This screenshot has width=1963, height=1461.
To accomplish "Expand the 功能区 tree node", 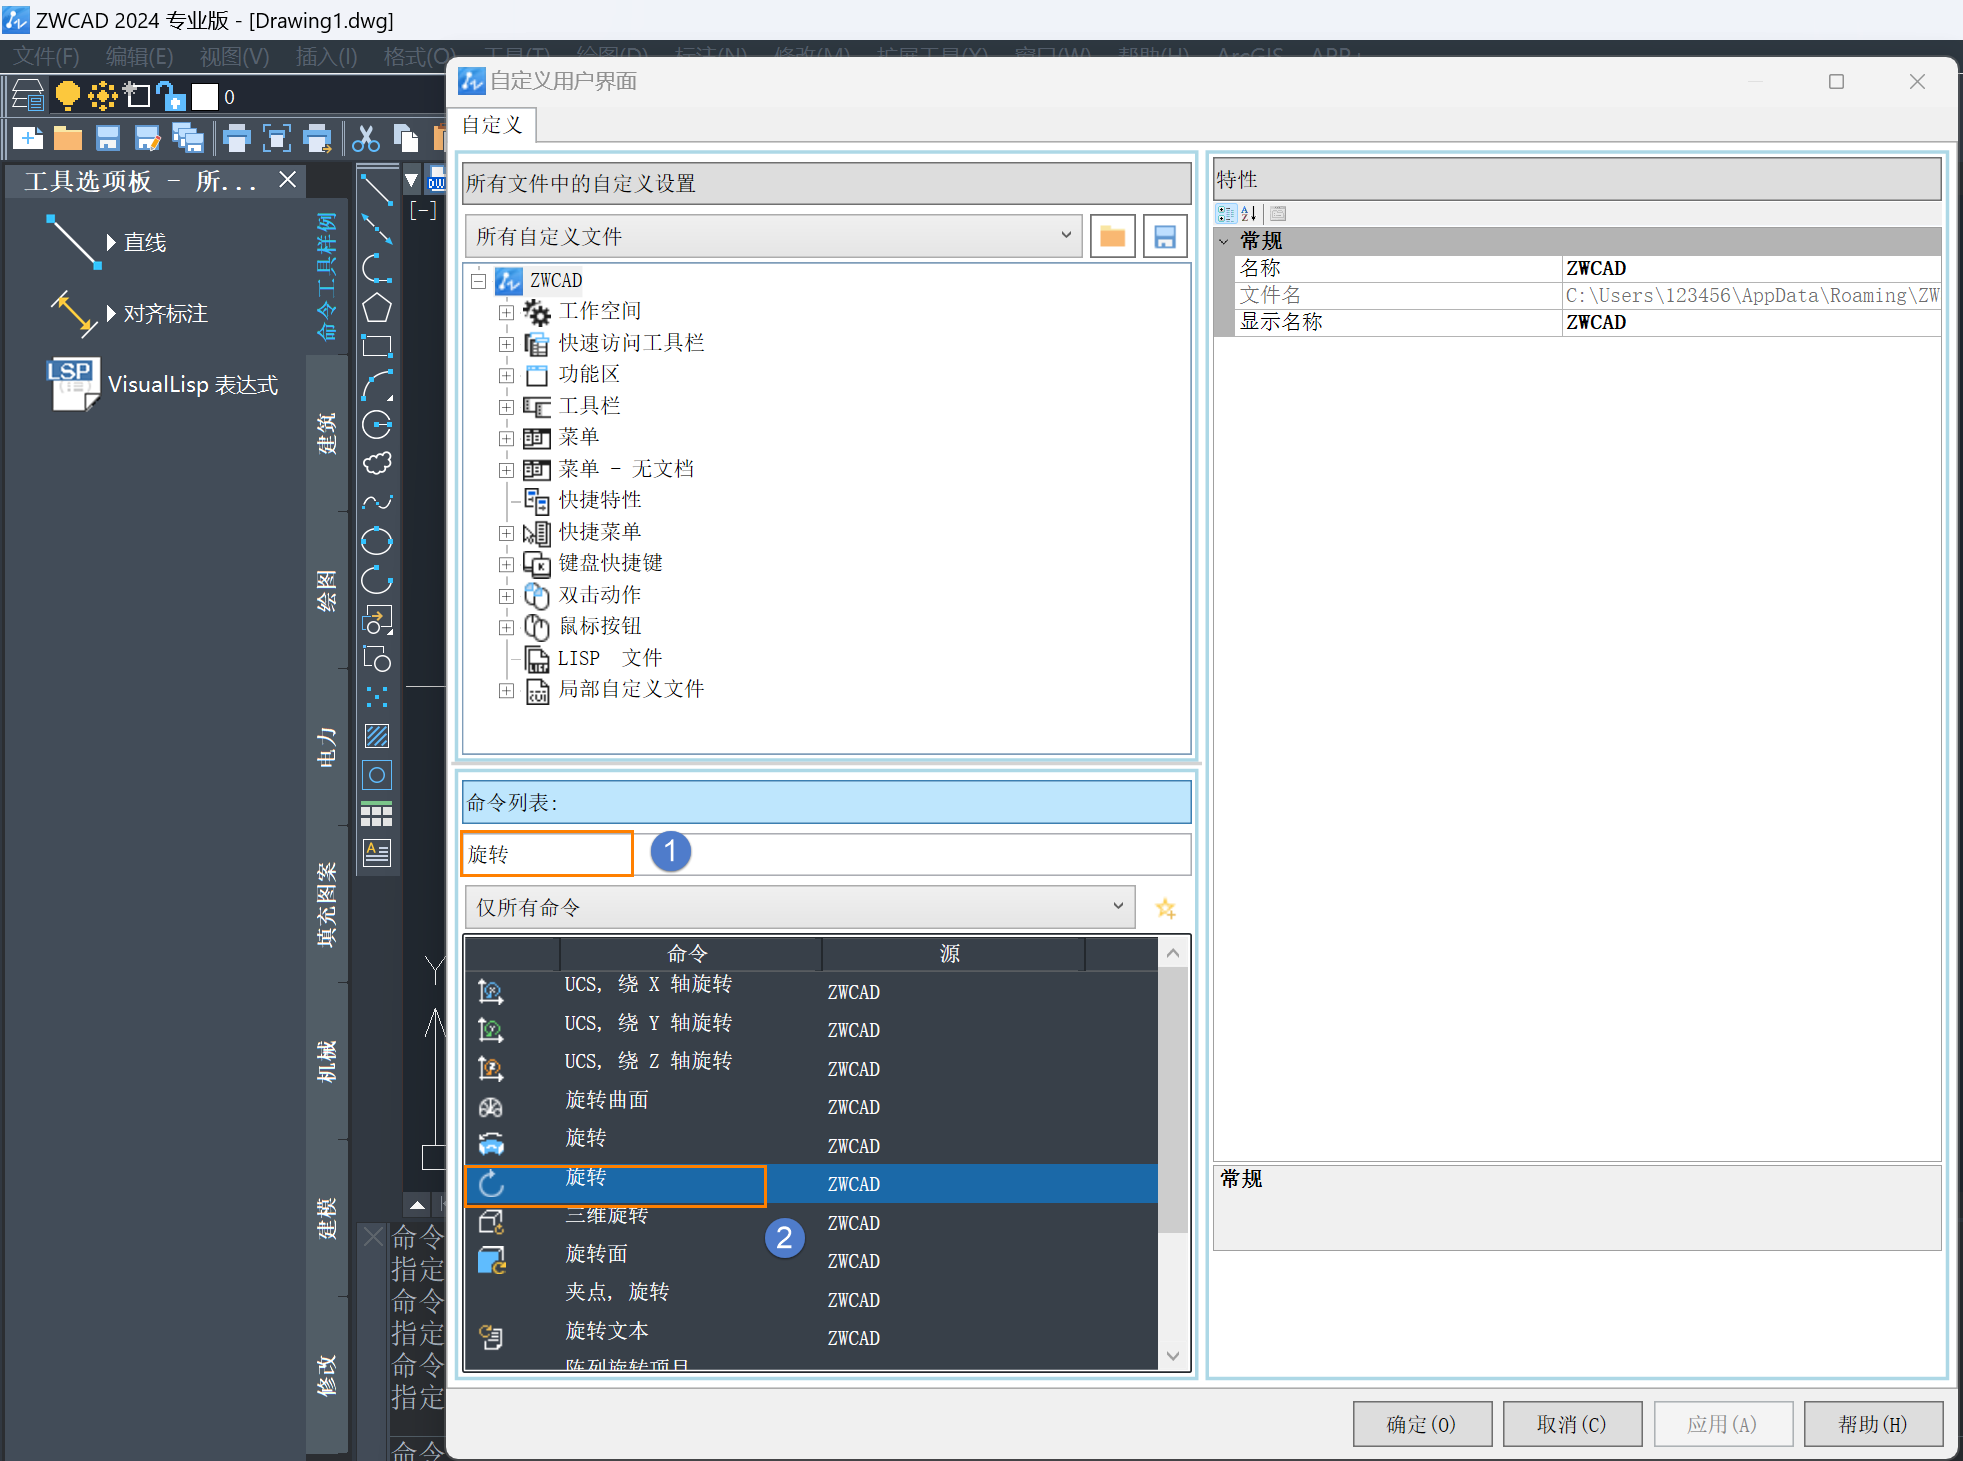I will [x=507, y=375].
